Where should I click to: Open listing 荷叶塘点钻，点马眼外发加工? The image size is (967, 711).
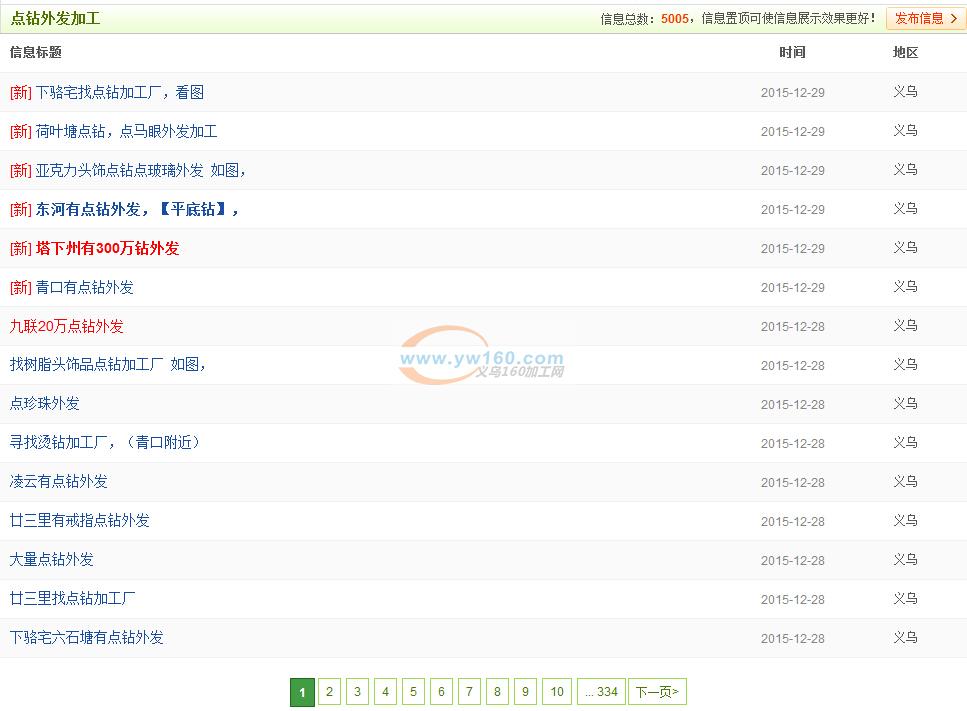click(x=126, y=131)
